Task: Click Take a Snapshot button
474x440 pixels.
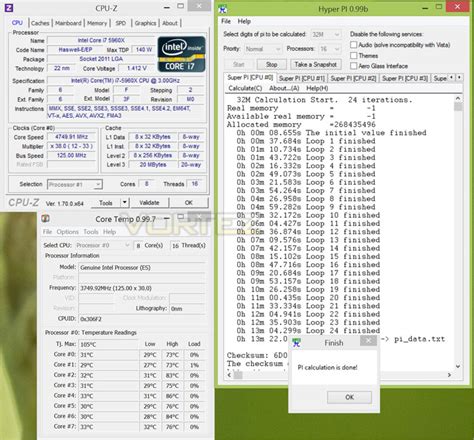Action: point(315,64)
